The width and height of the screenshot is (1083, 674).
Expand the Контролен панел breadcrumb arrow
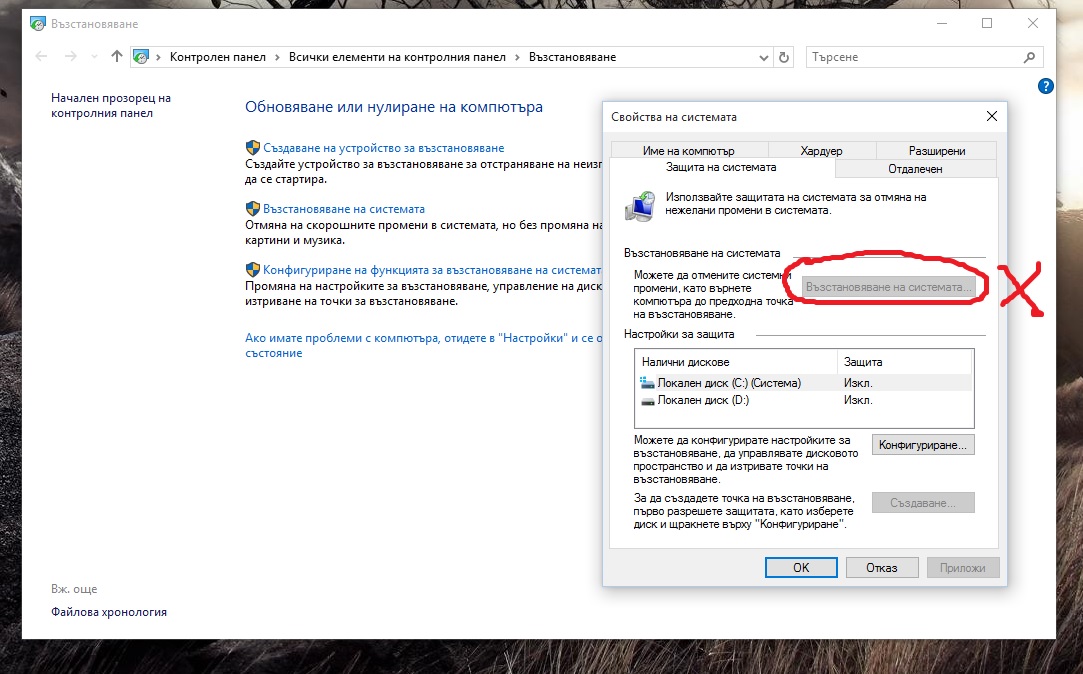click(277, 57)
